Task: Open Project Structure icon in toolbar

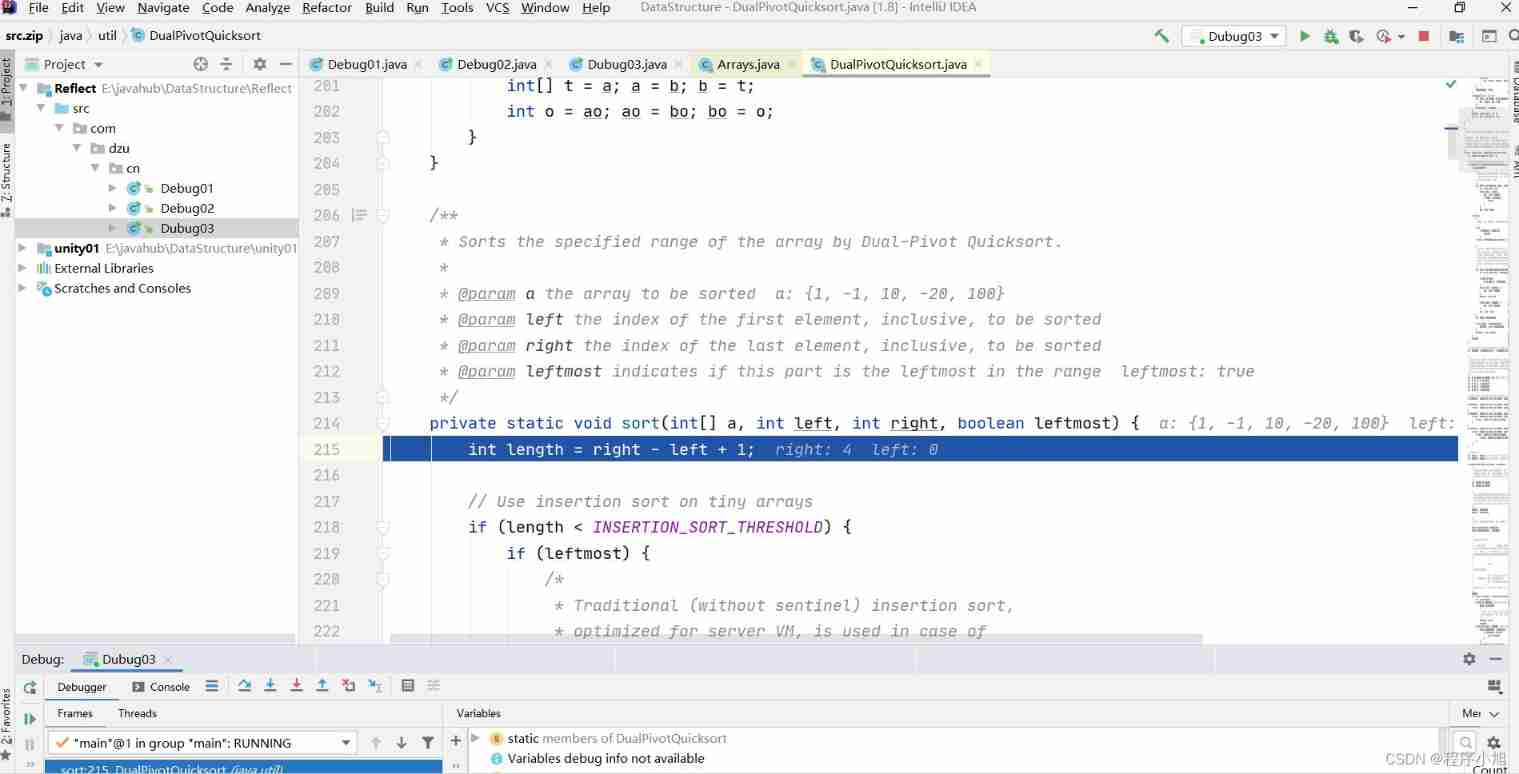Action: pos(1457,36)
